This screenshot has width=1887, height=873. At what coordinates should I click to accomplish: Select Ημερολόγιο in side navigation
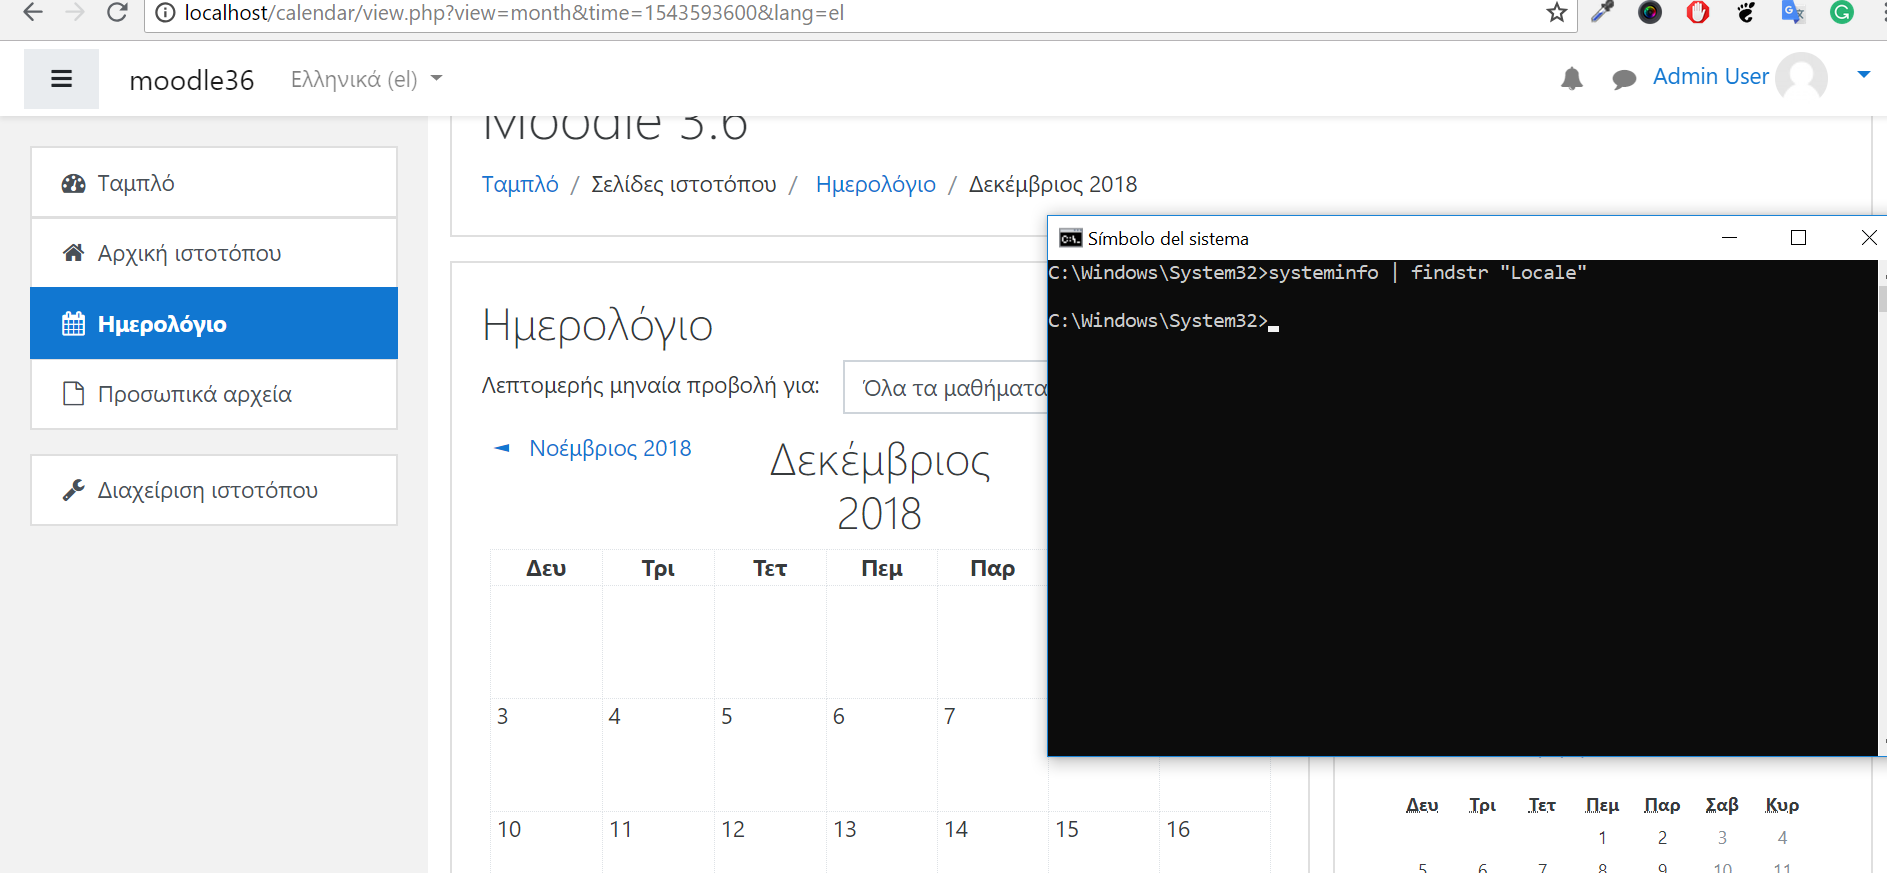click(x=214, y=323)
